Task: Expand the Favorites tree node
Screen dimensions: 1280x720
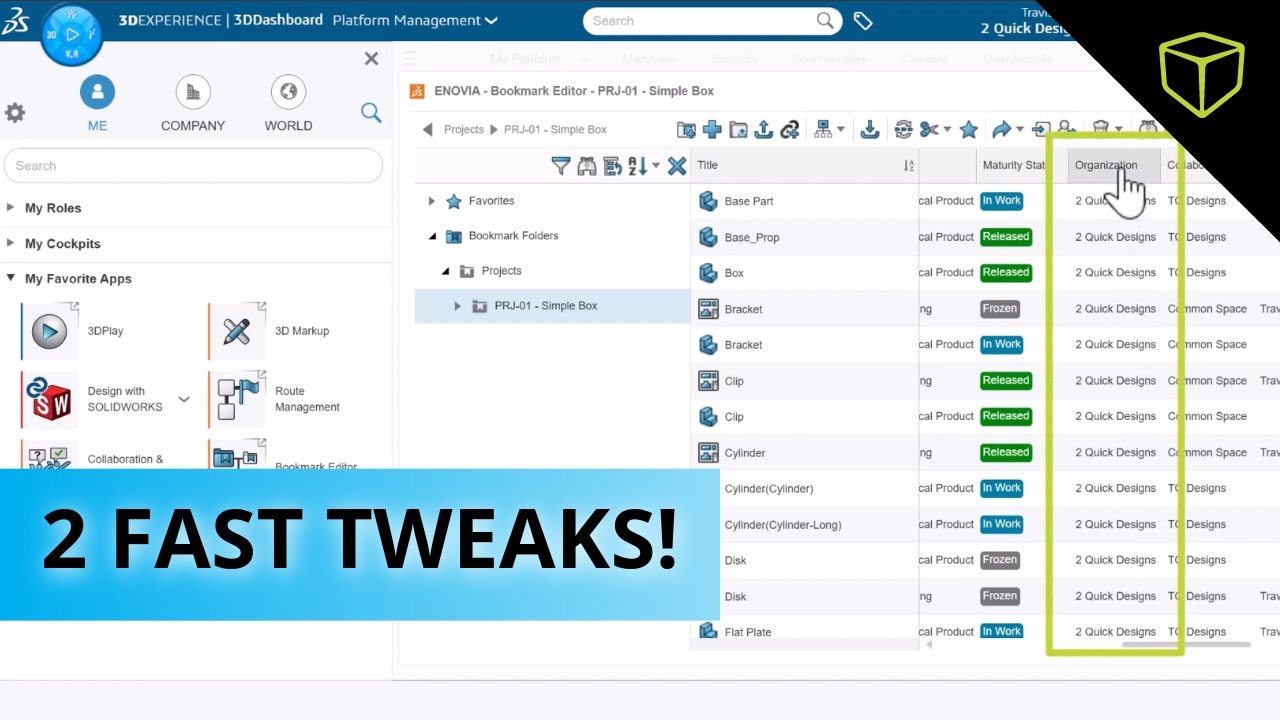Action: (432, 201)
